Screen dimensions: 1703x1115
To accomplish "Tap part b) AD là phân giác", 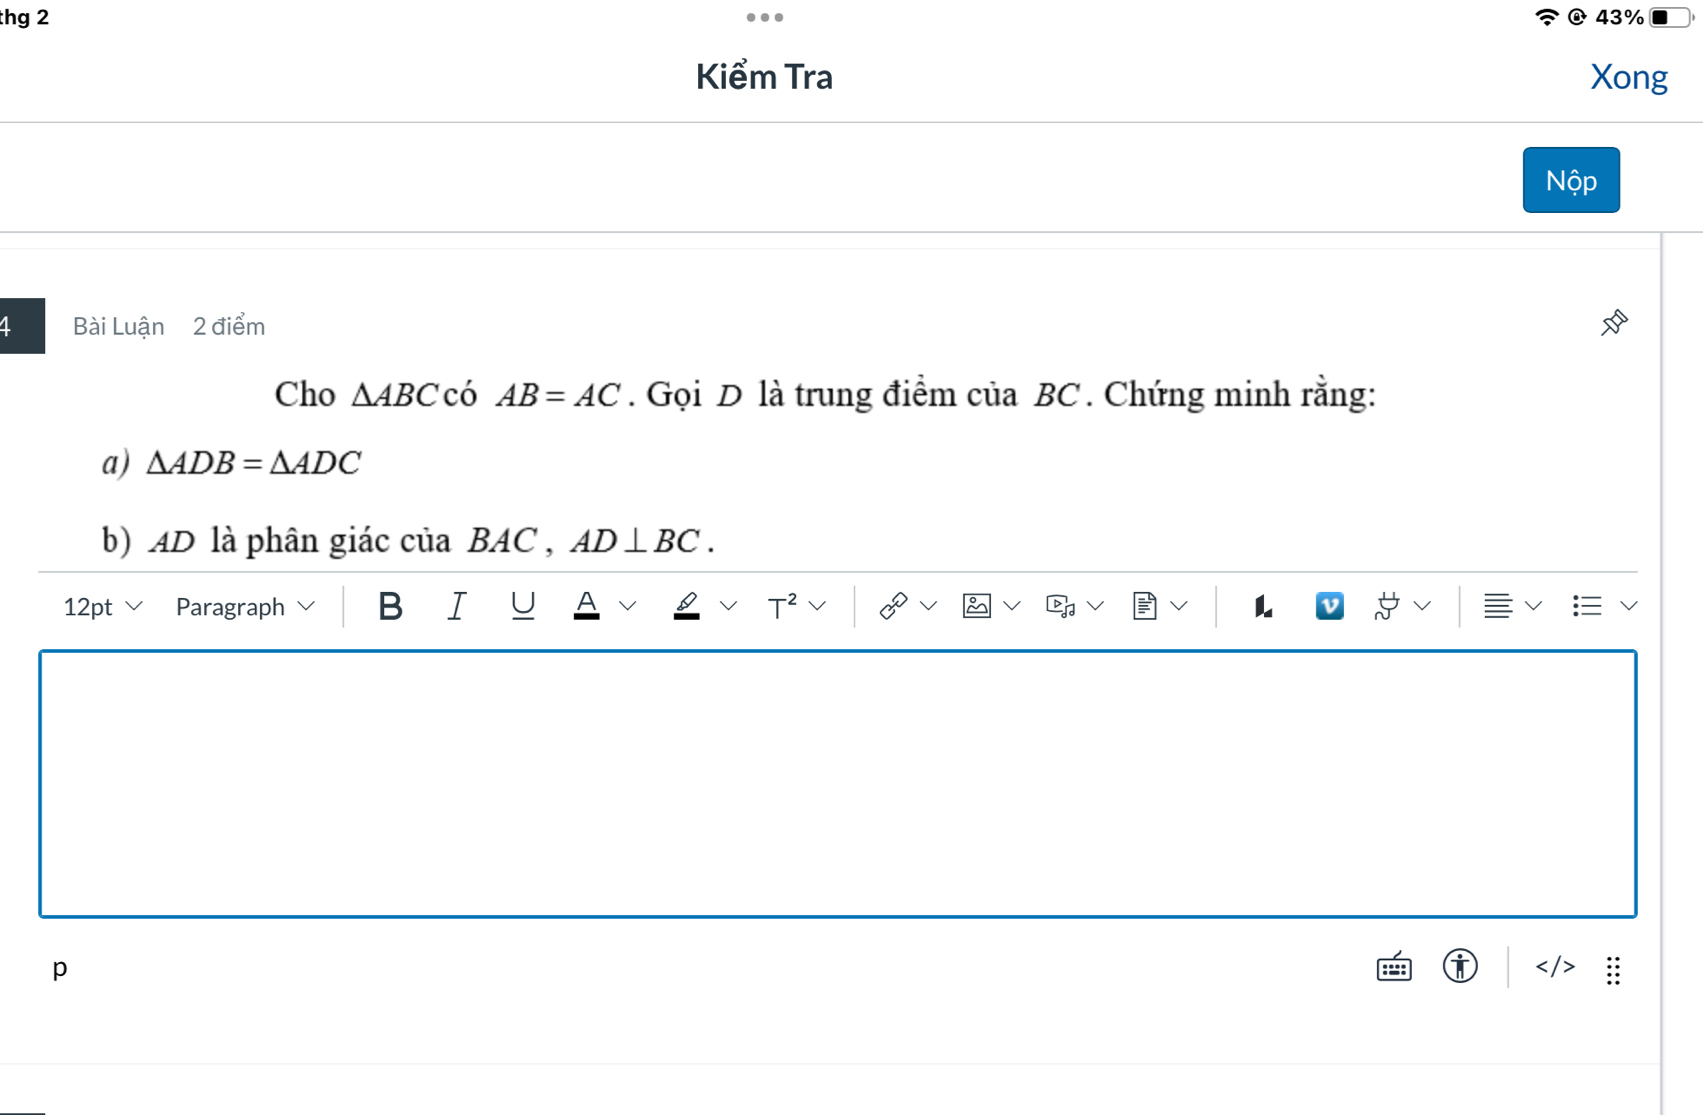I will pyautogui.click(x=408, y=541).
